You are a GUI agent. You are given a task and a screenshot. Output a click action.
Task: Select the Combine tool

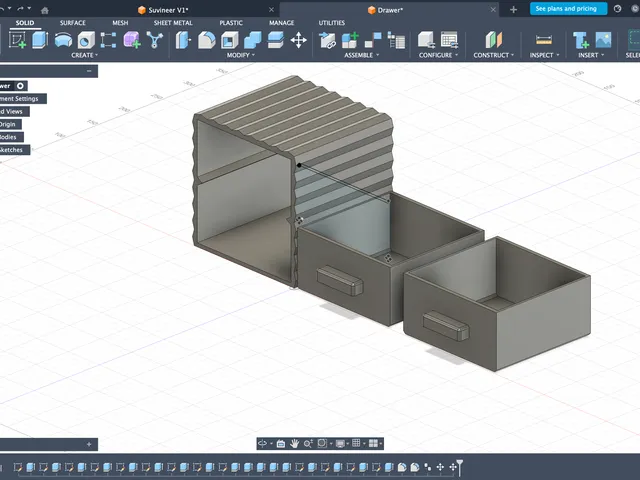(253, 40)
